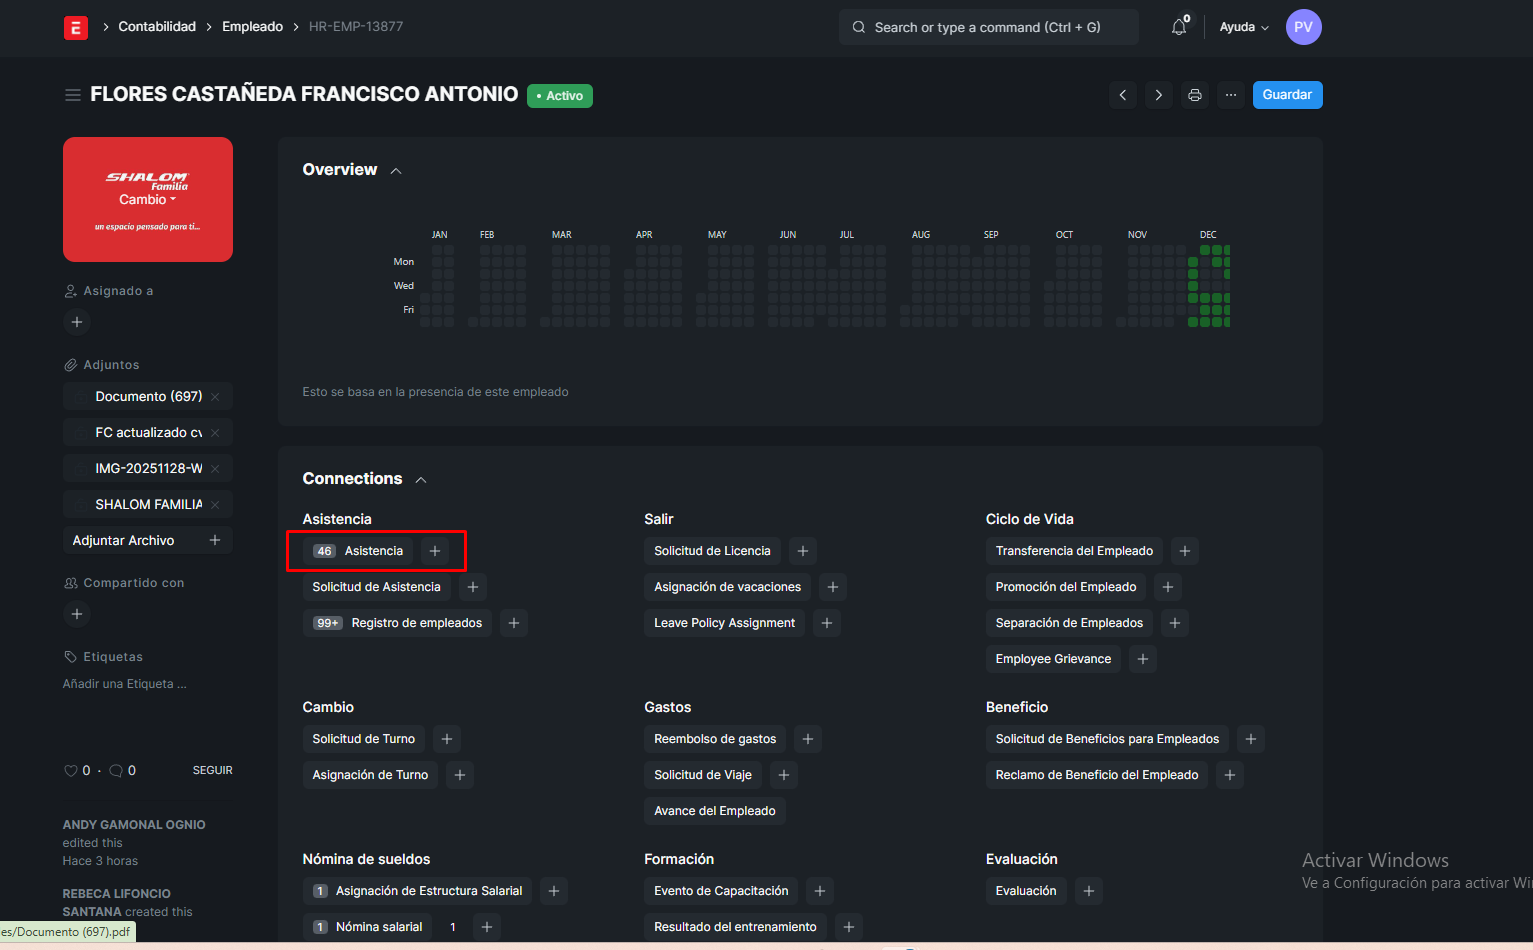The width and height of the screenshot is (1533, 950).
Task: Go to the previous employee record
Action: pyautogui.click(x=1123, y=95)
